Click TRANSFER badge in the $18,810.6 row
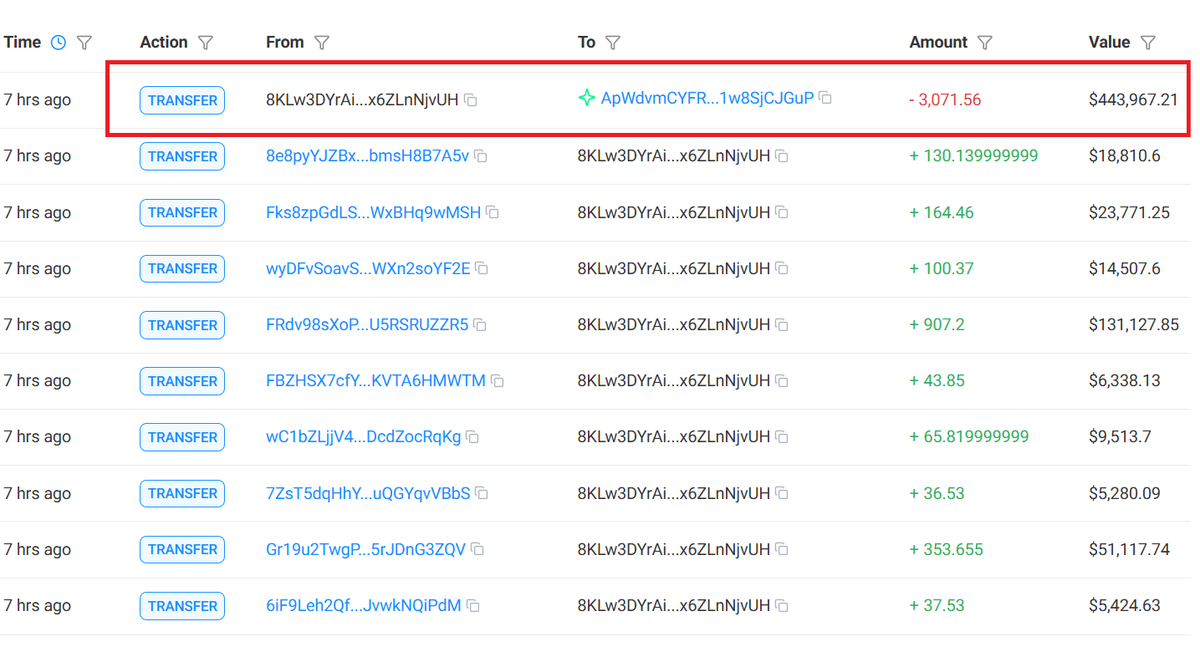The width and height of the screenshot is (1200, 647). pos(182,157)
